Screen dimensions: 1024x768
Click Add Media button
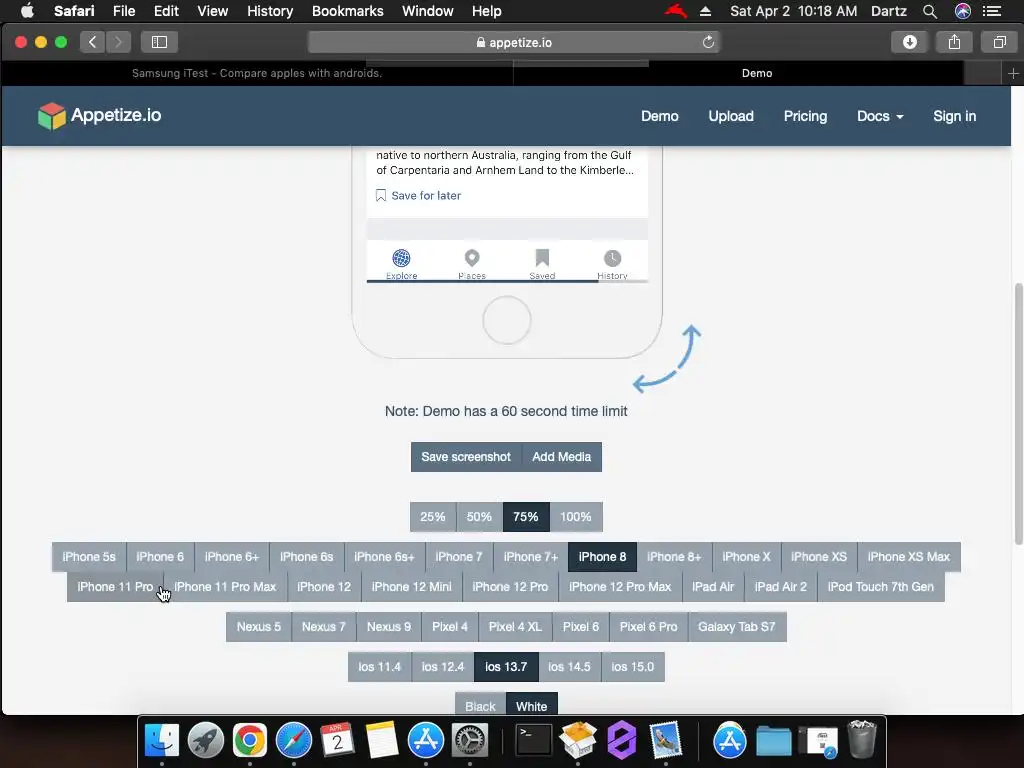click(562, 457)
